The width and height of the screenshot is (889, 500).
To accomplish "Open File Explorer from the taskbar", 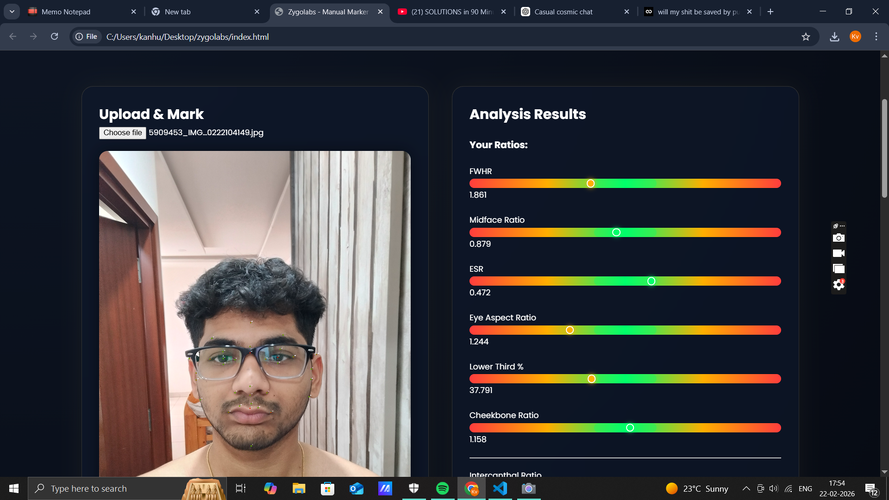I will point(299,488).
